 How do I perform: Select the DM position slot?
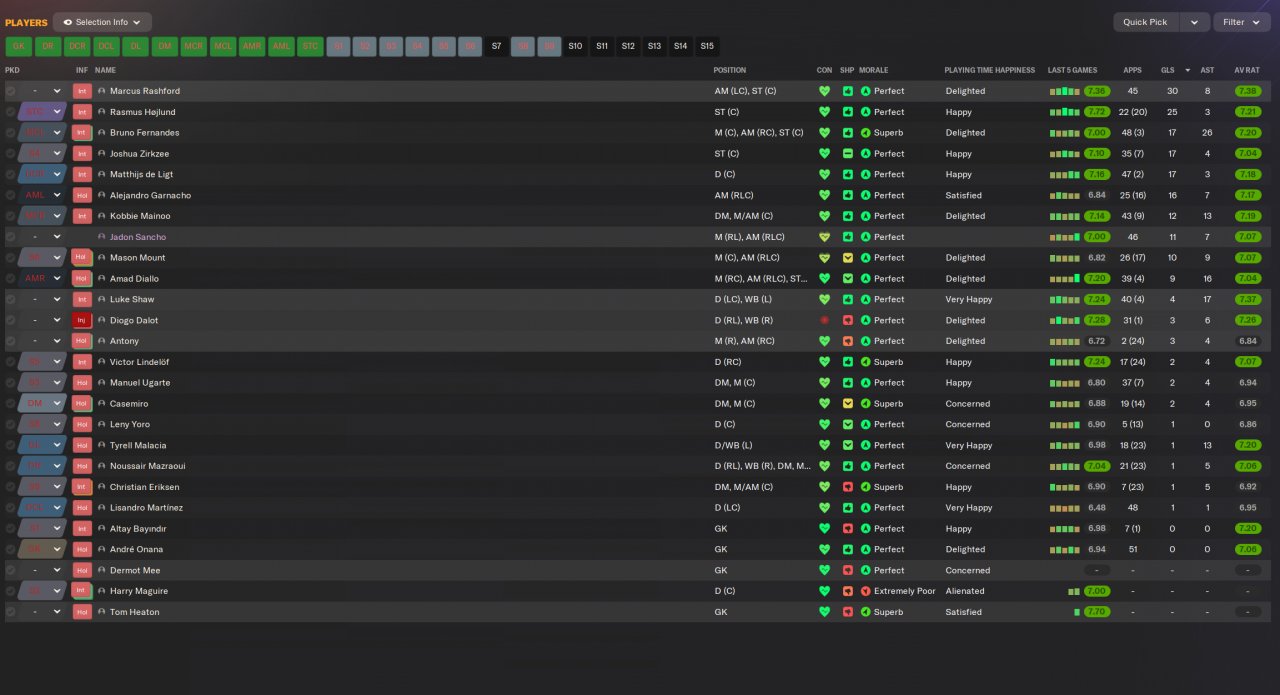coord(165,46)
